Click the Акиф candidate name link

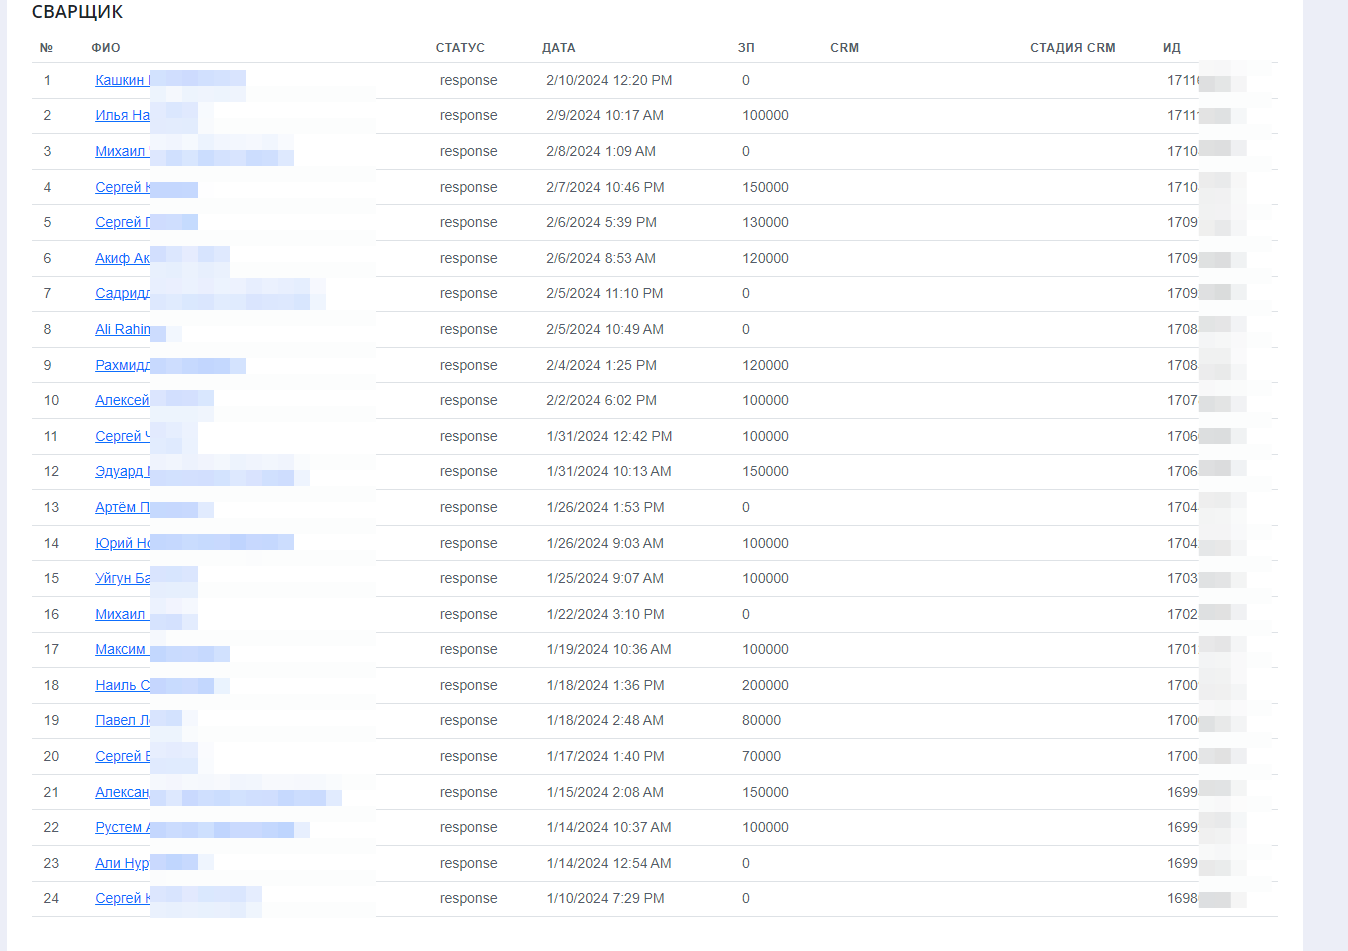(x=122, y=258)
